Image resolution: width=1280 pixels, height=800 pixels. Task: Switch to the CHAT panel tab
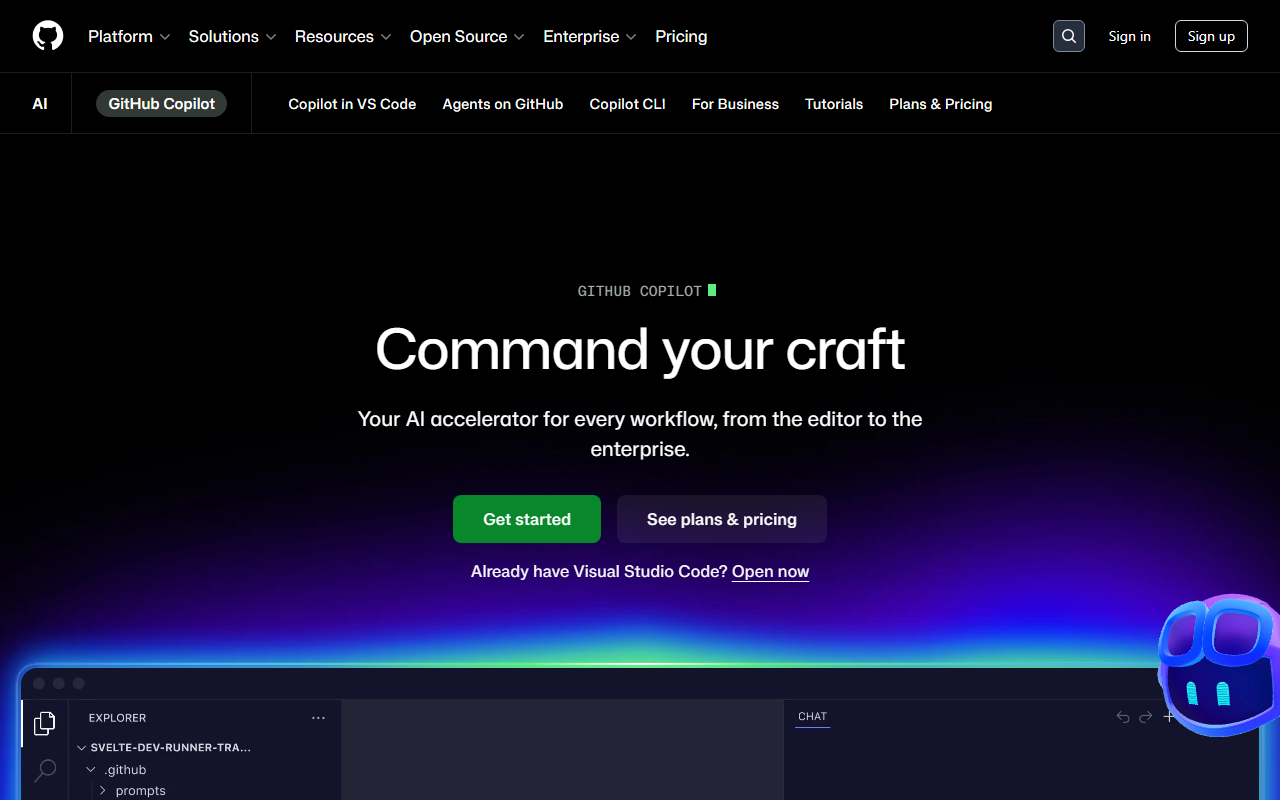[812, 717]
